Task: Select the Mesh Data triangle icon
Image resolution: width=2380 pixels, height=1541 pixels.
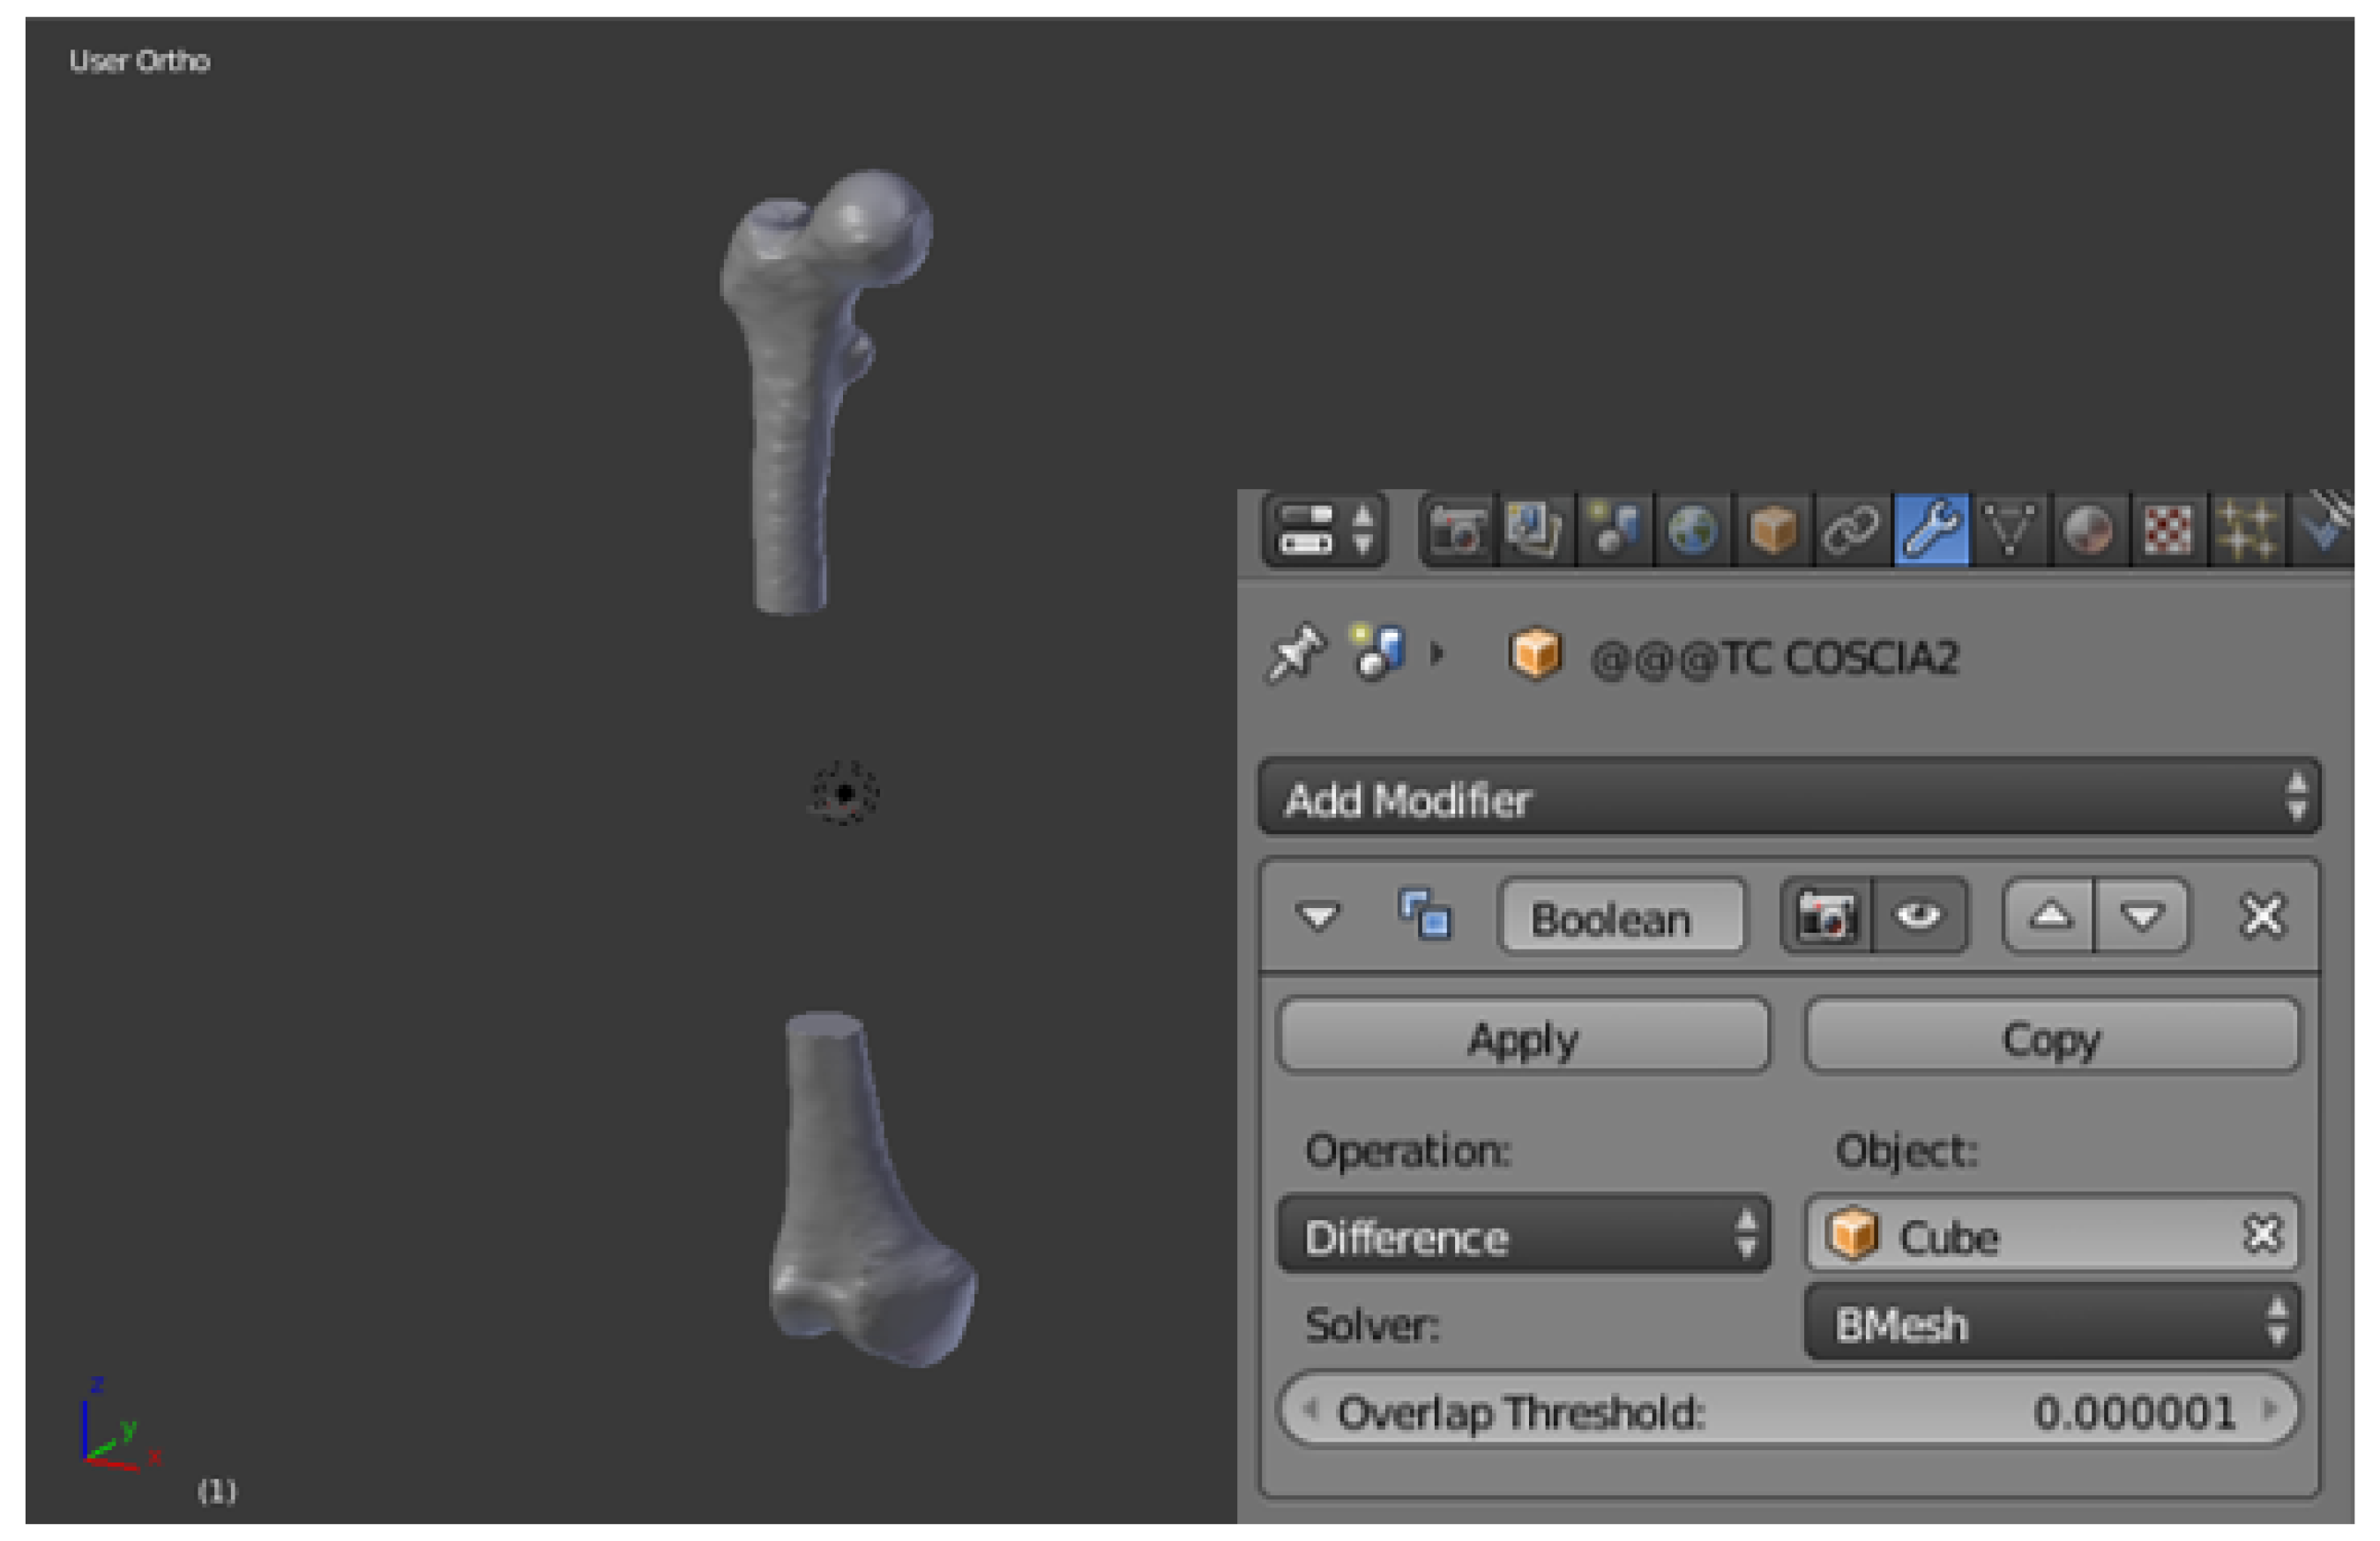Action: coord(2010,530)
